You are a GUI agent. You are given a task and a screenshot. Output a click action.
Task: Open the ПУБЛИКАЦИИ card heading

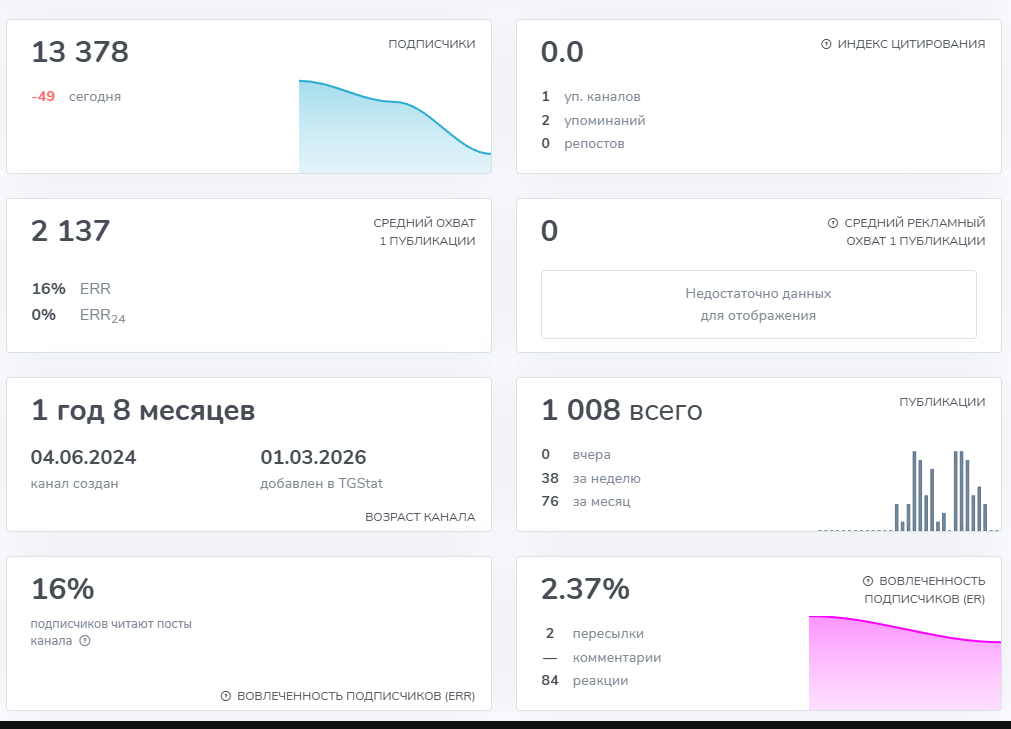tap(942, 402)
